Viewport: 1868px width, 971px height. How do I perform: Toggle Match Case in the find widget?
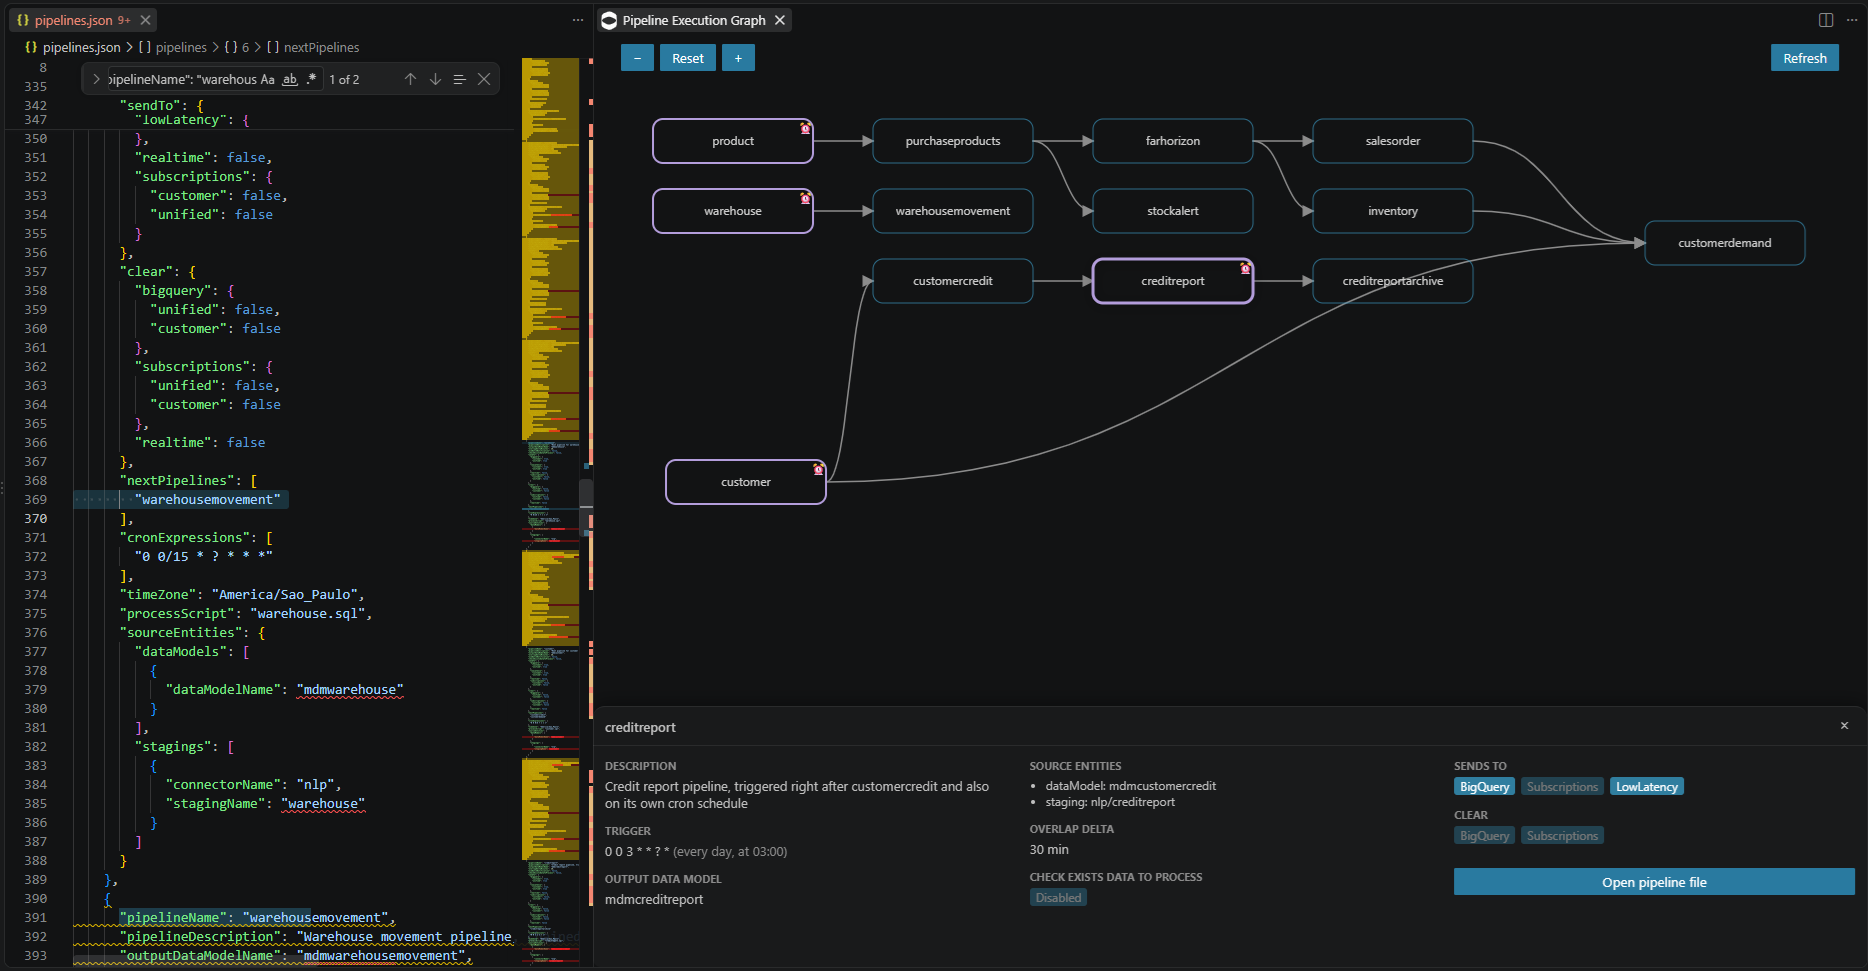pos(267,79)
